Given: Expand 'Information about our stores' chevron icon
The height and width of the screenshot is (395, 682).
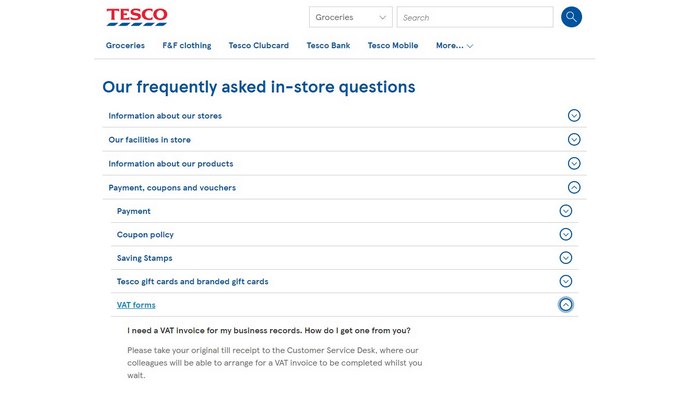Looking at the screenshot, I should pos(574,115).
